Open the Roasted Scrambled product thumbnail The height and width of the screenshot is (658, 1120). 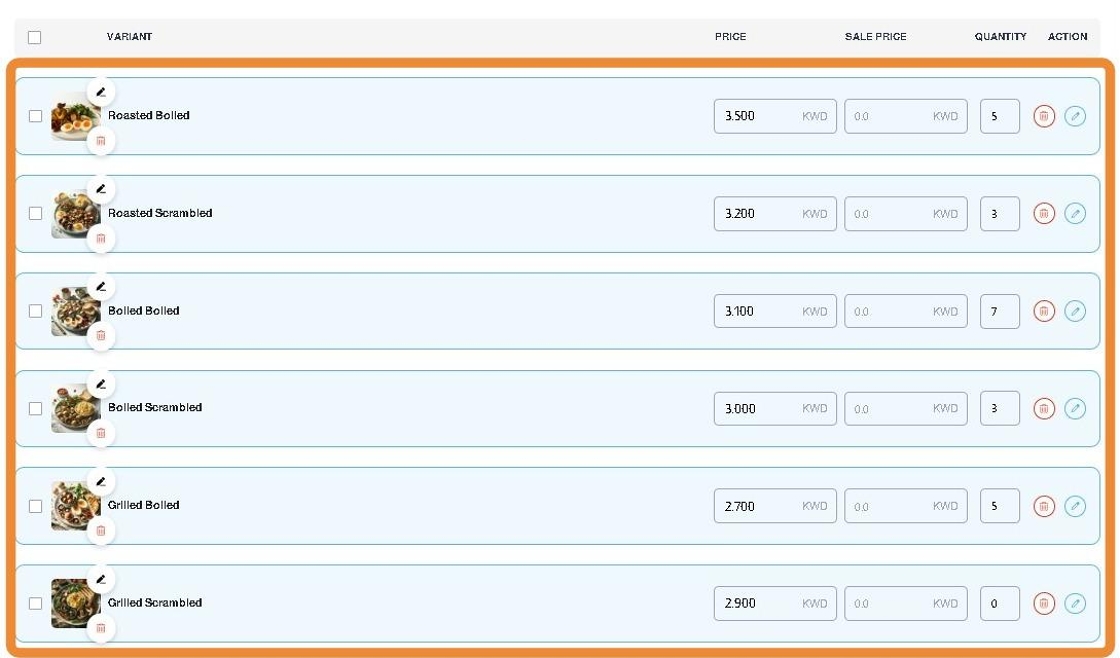pyautogui.click(x=75, y=214)
